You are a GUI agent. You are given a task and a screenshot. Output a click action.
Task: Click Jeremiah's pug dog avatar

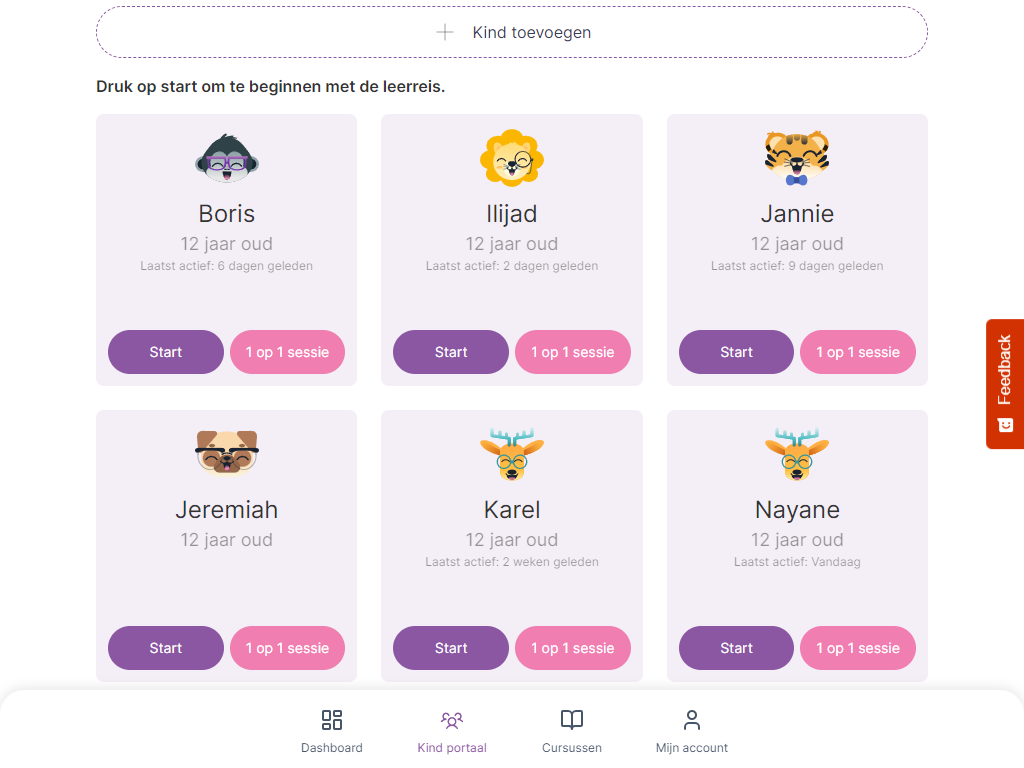227,453
